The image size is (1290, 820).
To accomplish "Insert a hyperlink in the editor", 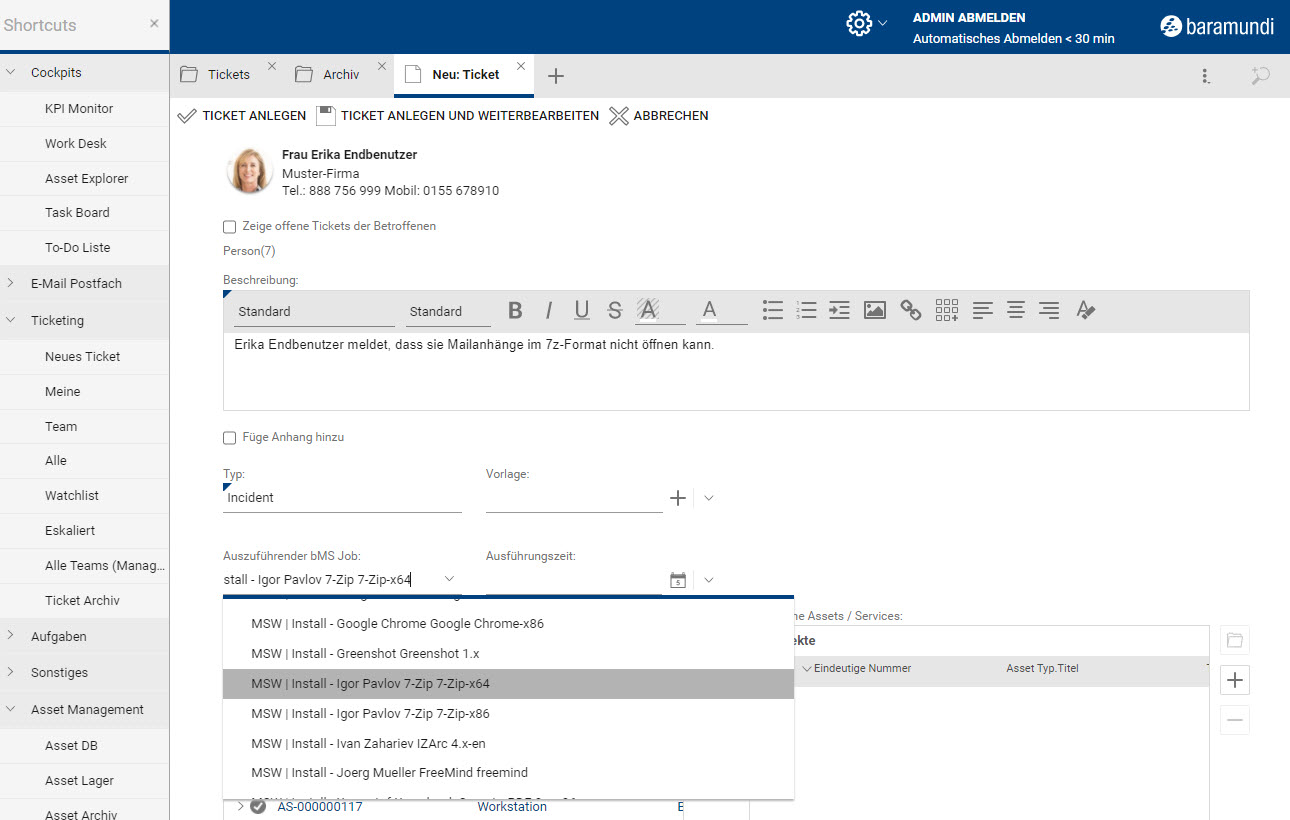I will click(910, 311).
